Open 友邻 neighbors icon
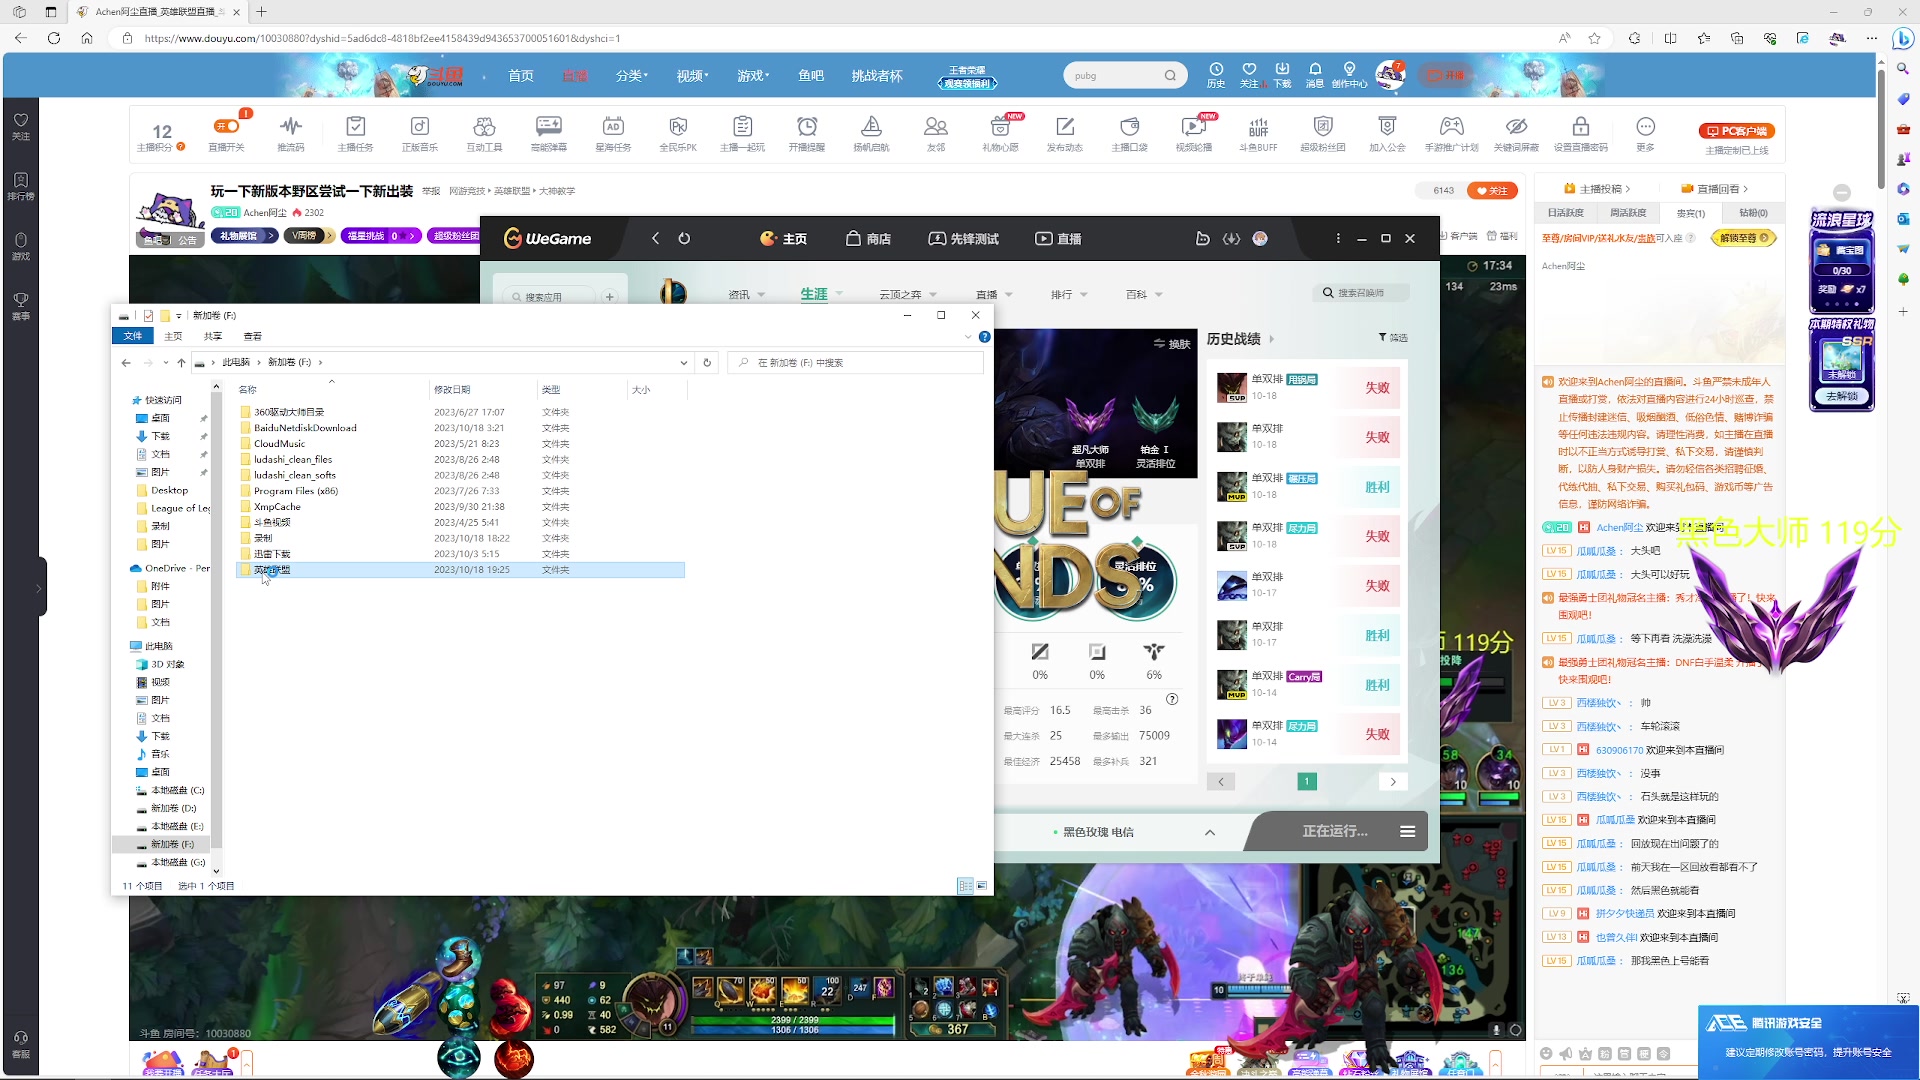The height and width of the screenshot is (1080, 1920). [936, 126]
